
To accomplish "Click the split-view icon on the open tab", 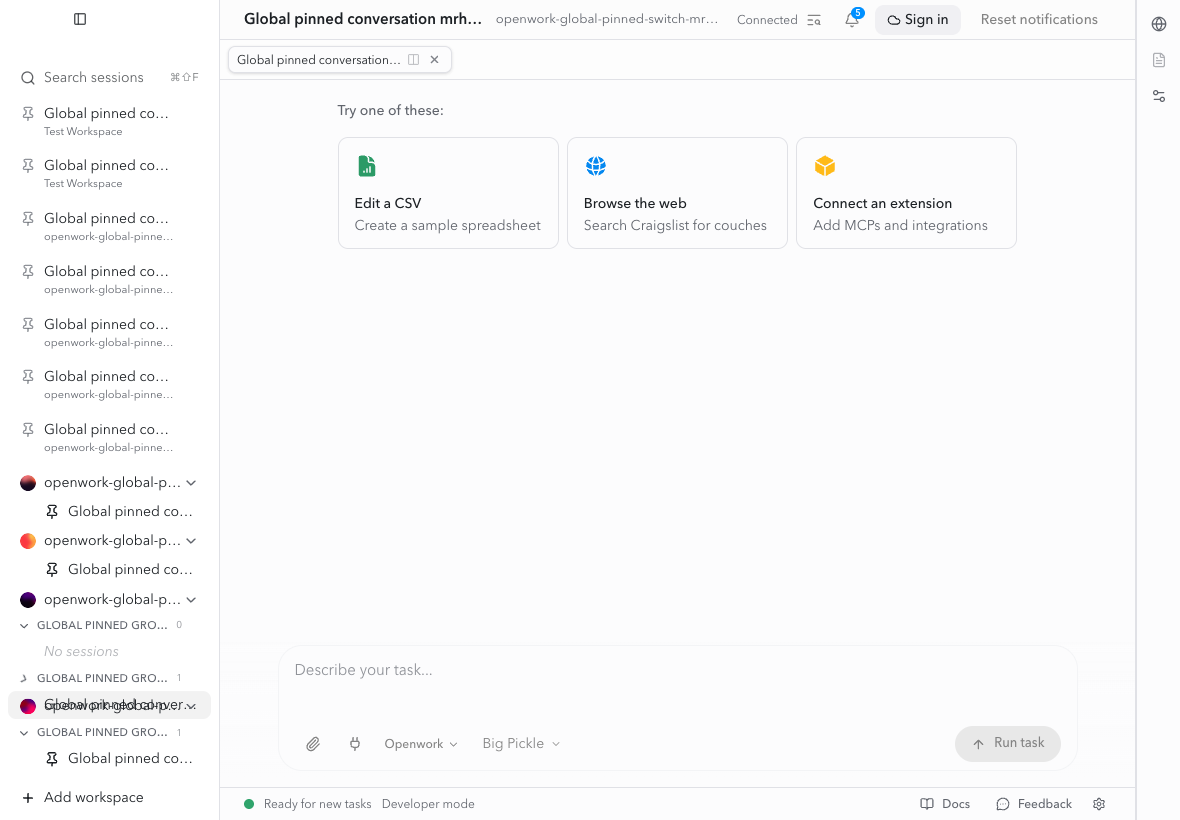I will (414, 60).
